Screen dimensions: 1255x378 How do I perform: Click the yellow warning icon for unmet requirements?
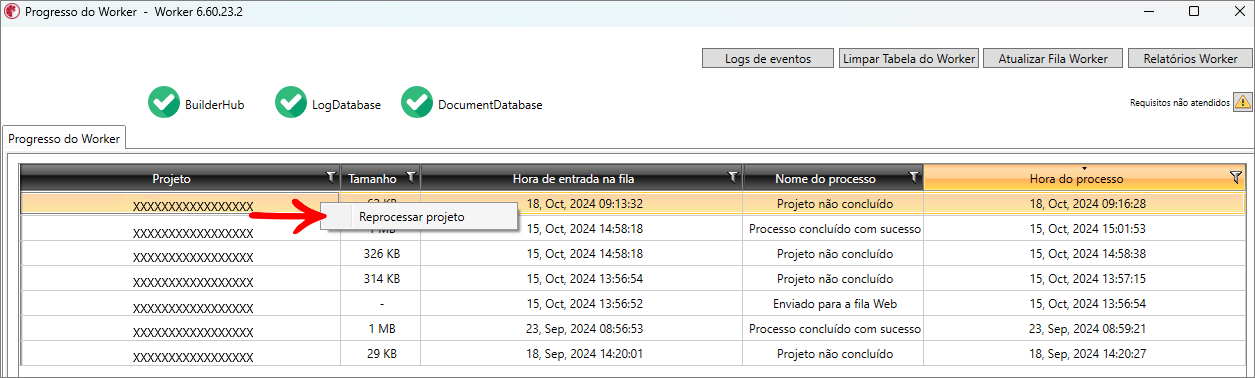point(1243,101)
